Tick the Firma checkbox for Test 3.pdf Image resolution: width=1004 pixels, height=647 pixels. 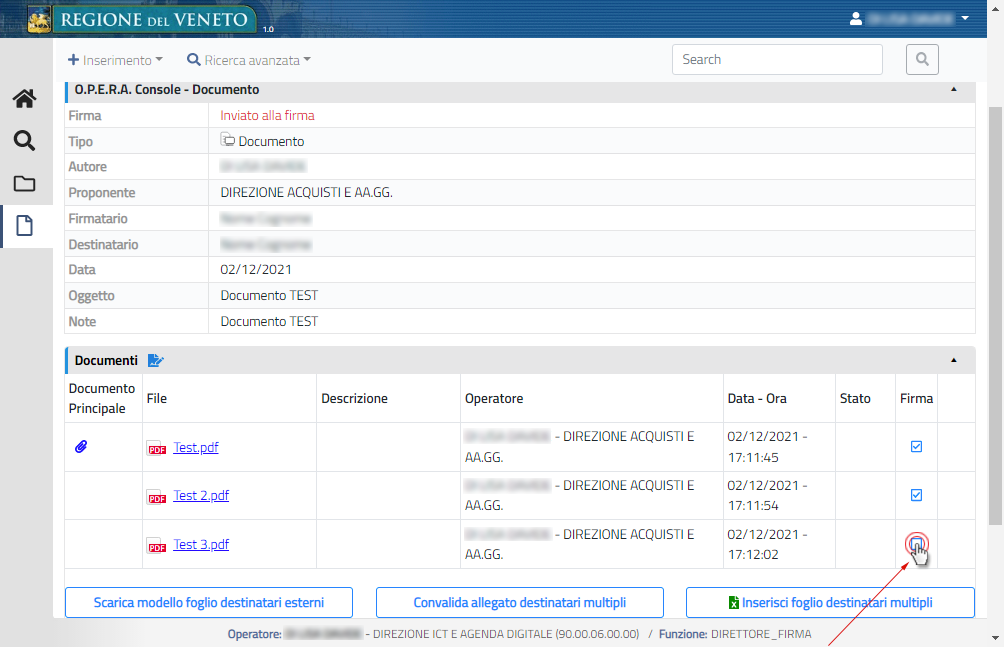coord(916,544)
